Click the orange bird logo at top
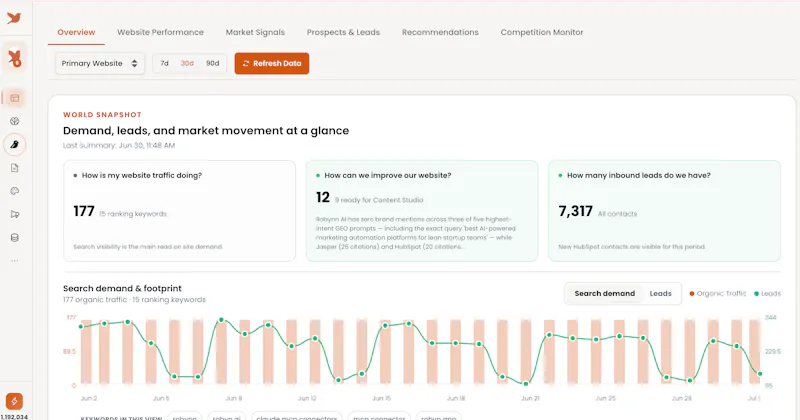 tap(14, 18)
